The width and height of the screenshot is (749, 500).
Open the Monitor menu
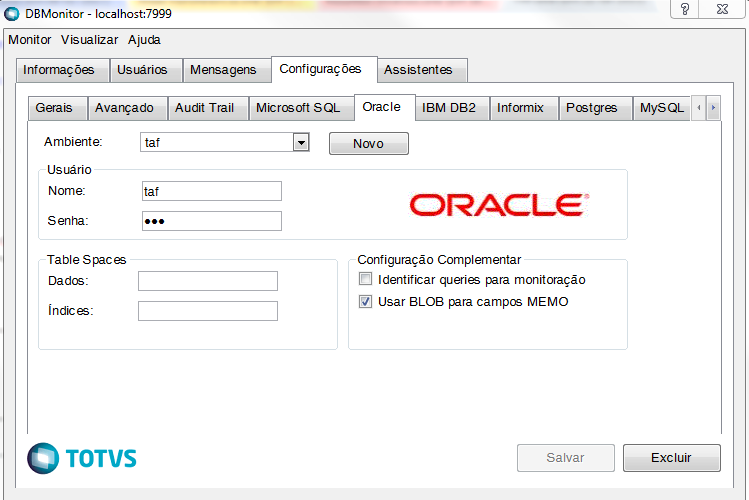[x=30, y=40]
